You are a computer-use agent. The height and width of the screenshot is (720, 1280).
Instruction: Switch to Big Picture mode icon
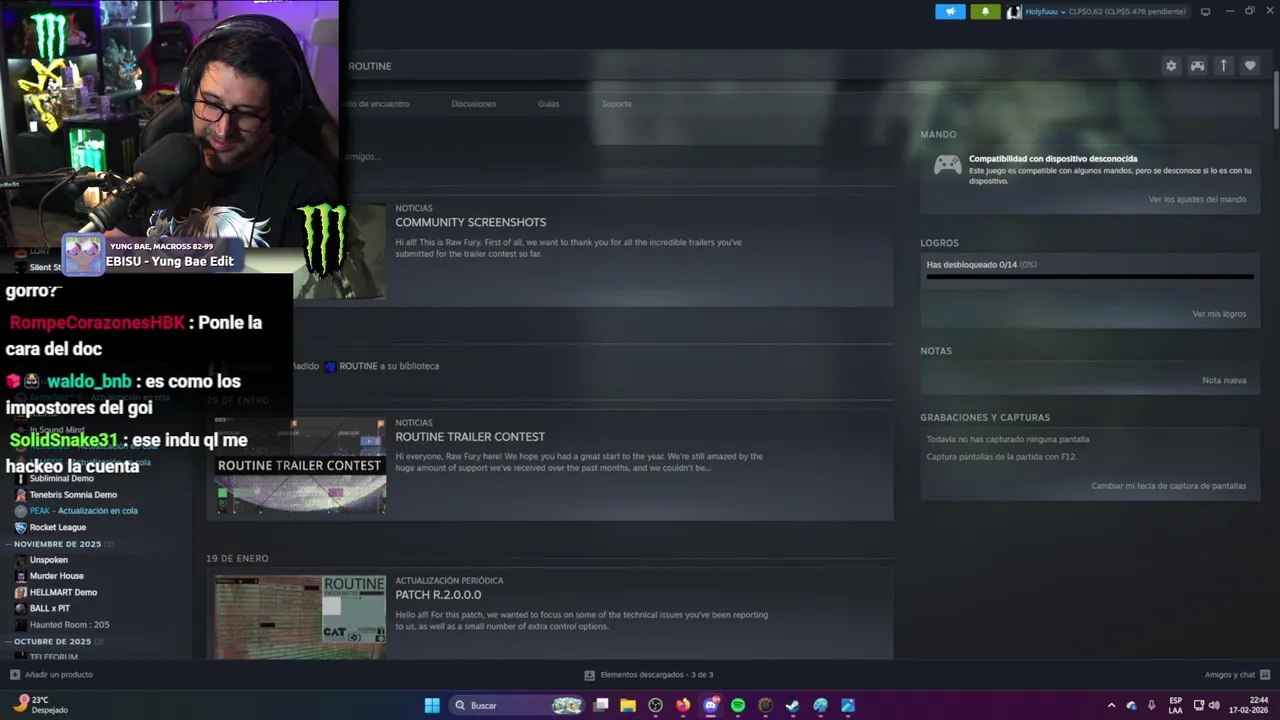(x=1205, y=12)
